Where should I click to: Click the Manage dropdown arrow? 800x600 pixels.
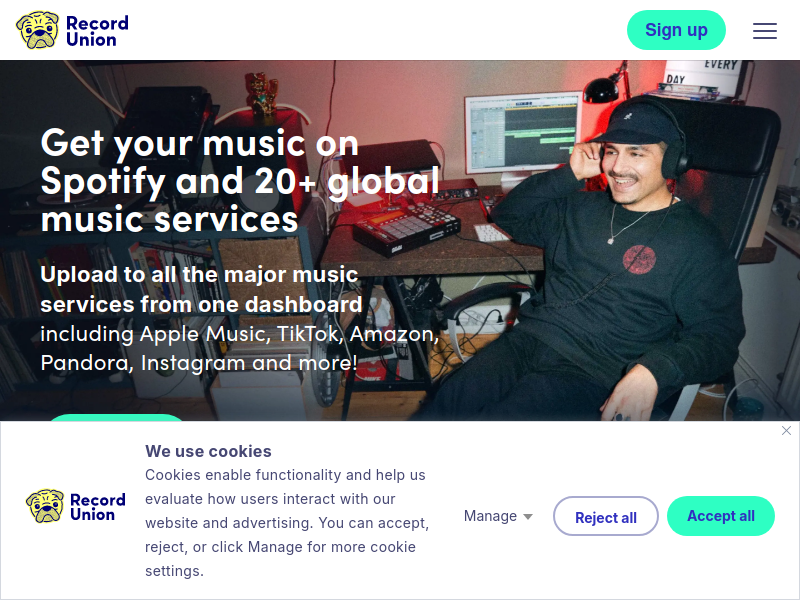pos(528,517)
